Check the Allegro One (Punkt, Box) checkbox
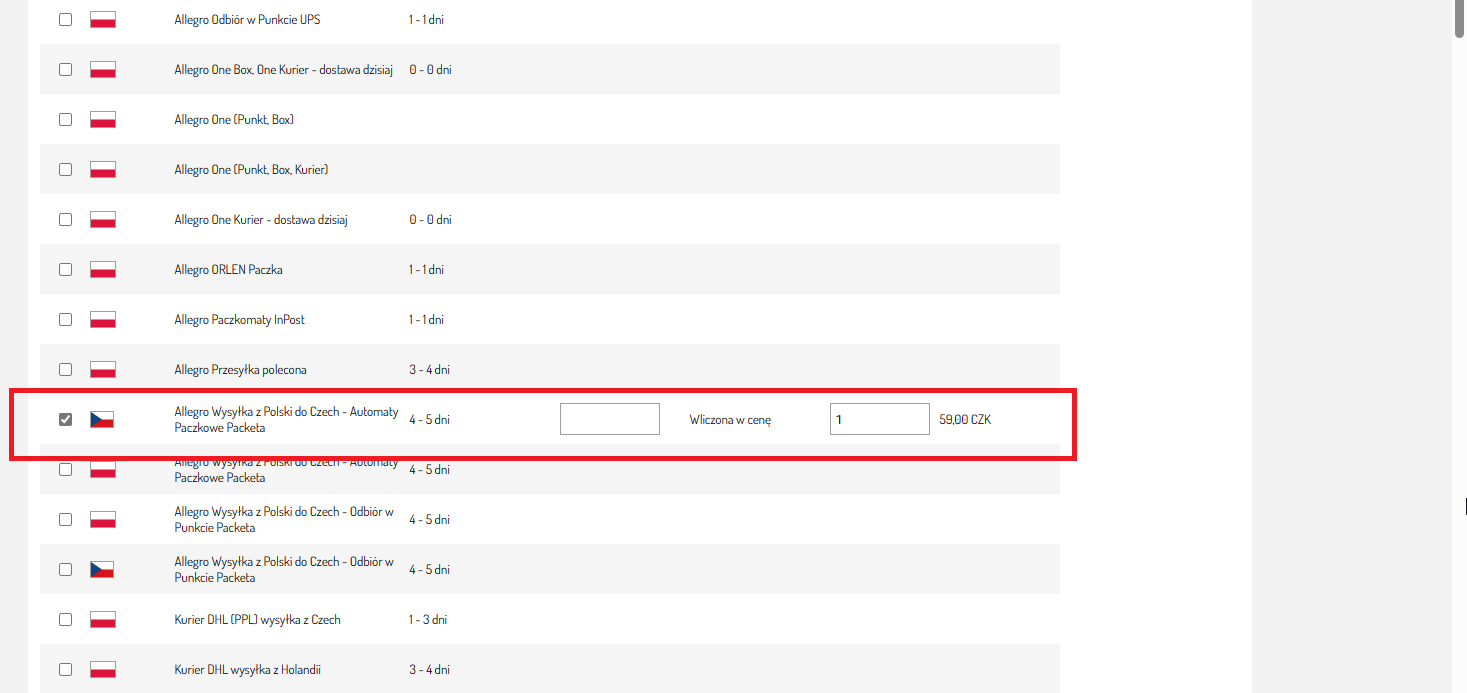1467x693 pixels. pyautogui.click(x=65, y=119)
